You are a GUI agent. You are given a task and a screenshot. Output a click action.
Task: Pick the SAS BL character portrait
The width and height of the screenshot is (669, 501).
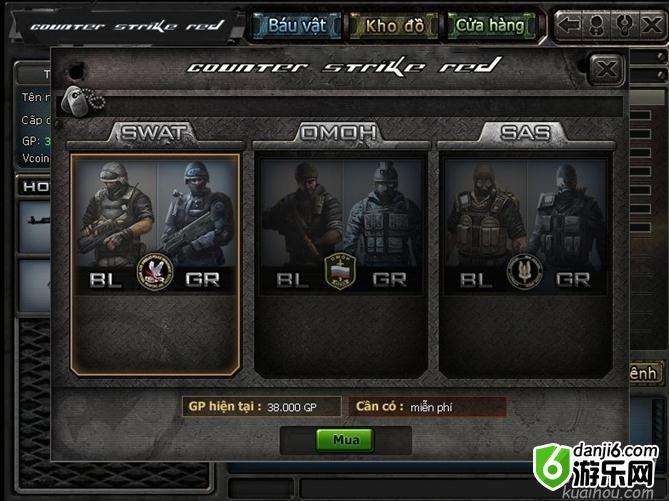(x=486, y=213)
